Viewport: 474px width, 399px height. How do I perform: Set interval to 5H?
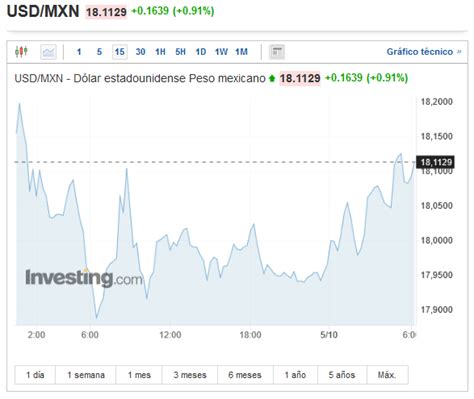pos(180,52)
